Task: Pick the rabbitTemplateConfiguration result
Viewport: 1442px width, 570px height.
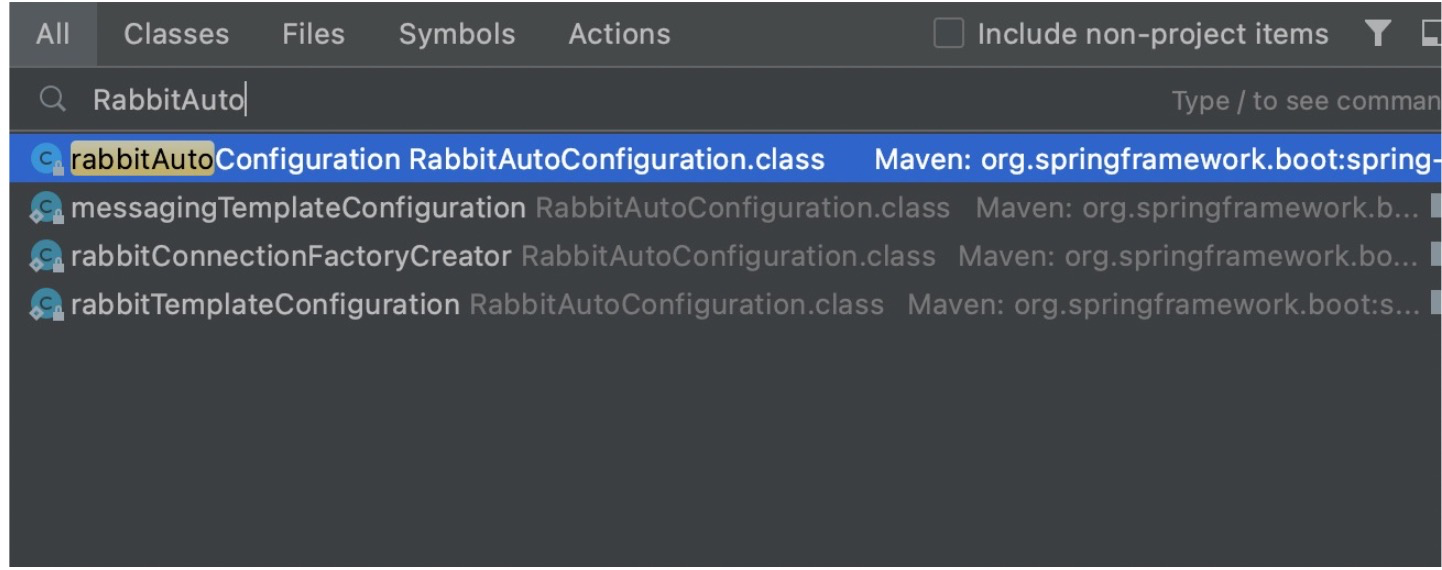Action: point(726,304)
